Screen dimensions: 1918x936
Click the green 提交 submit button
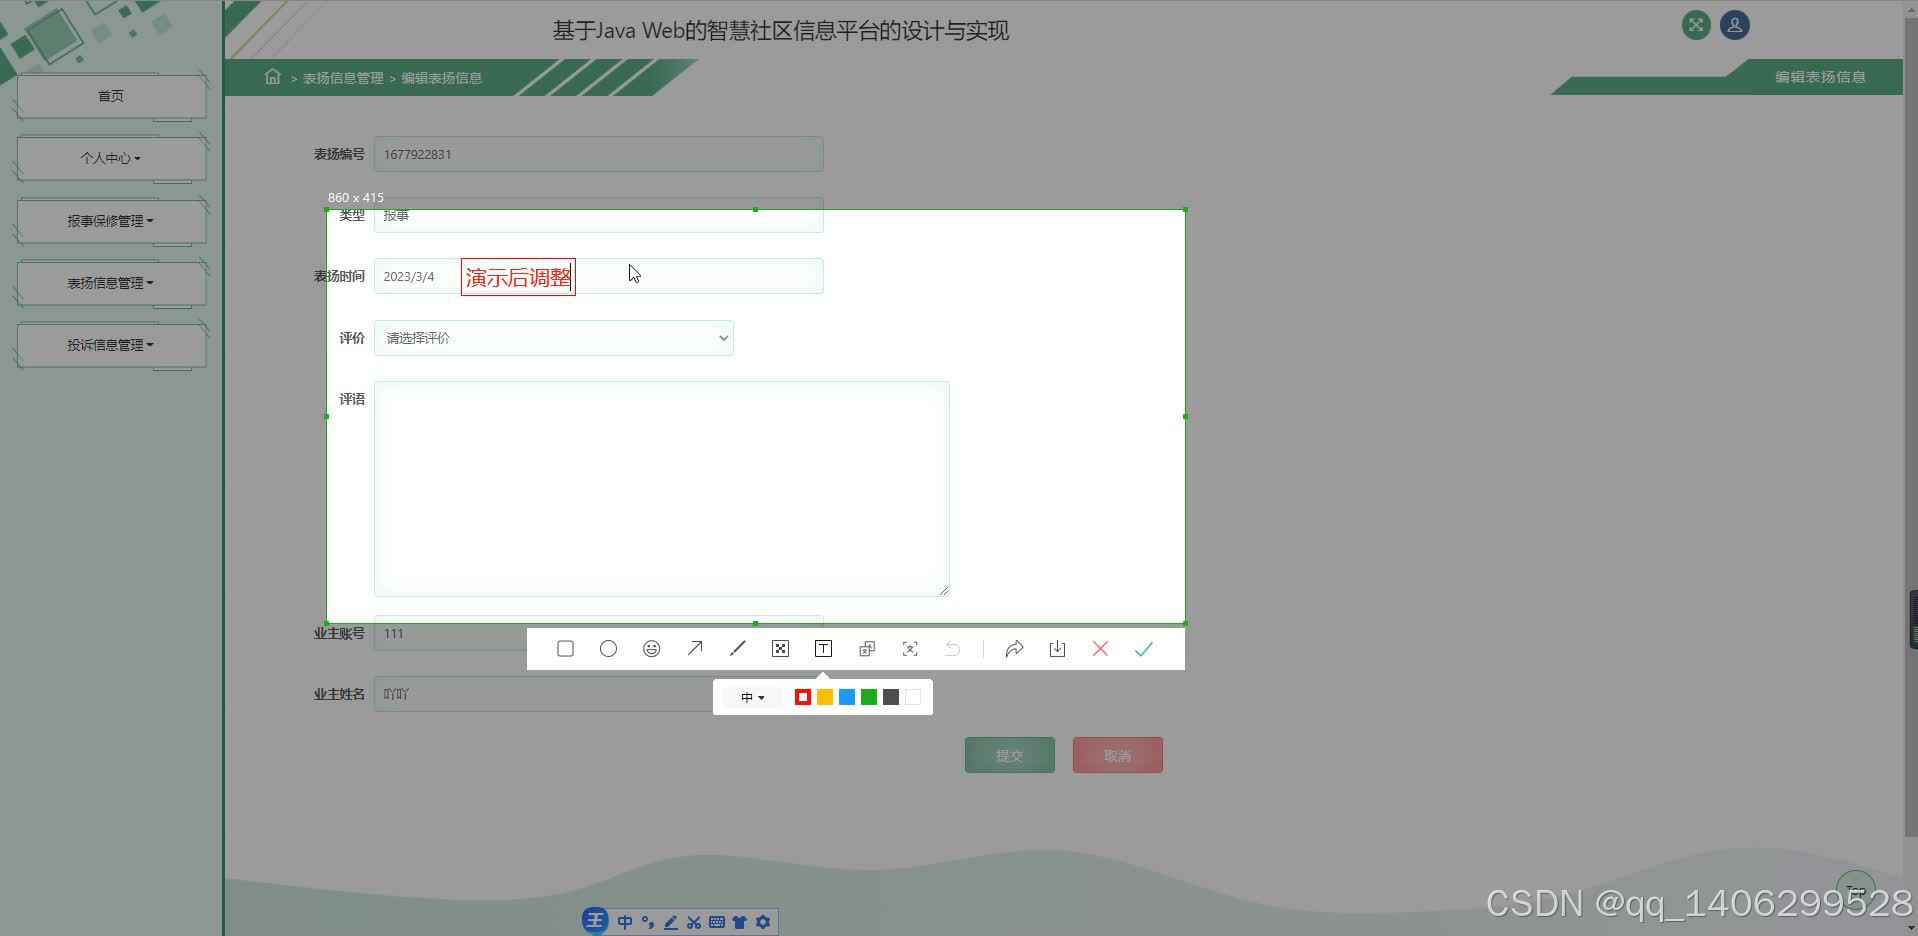[1009, 755]
